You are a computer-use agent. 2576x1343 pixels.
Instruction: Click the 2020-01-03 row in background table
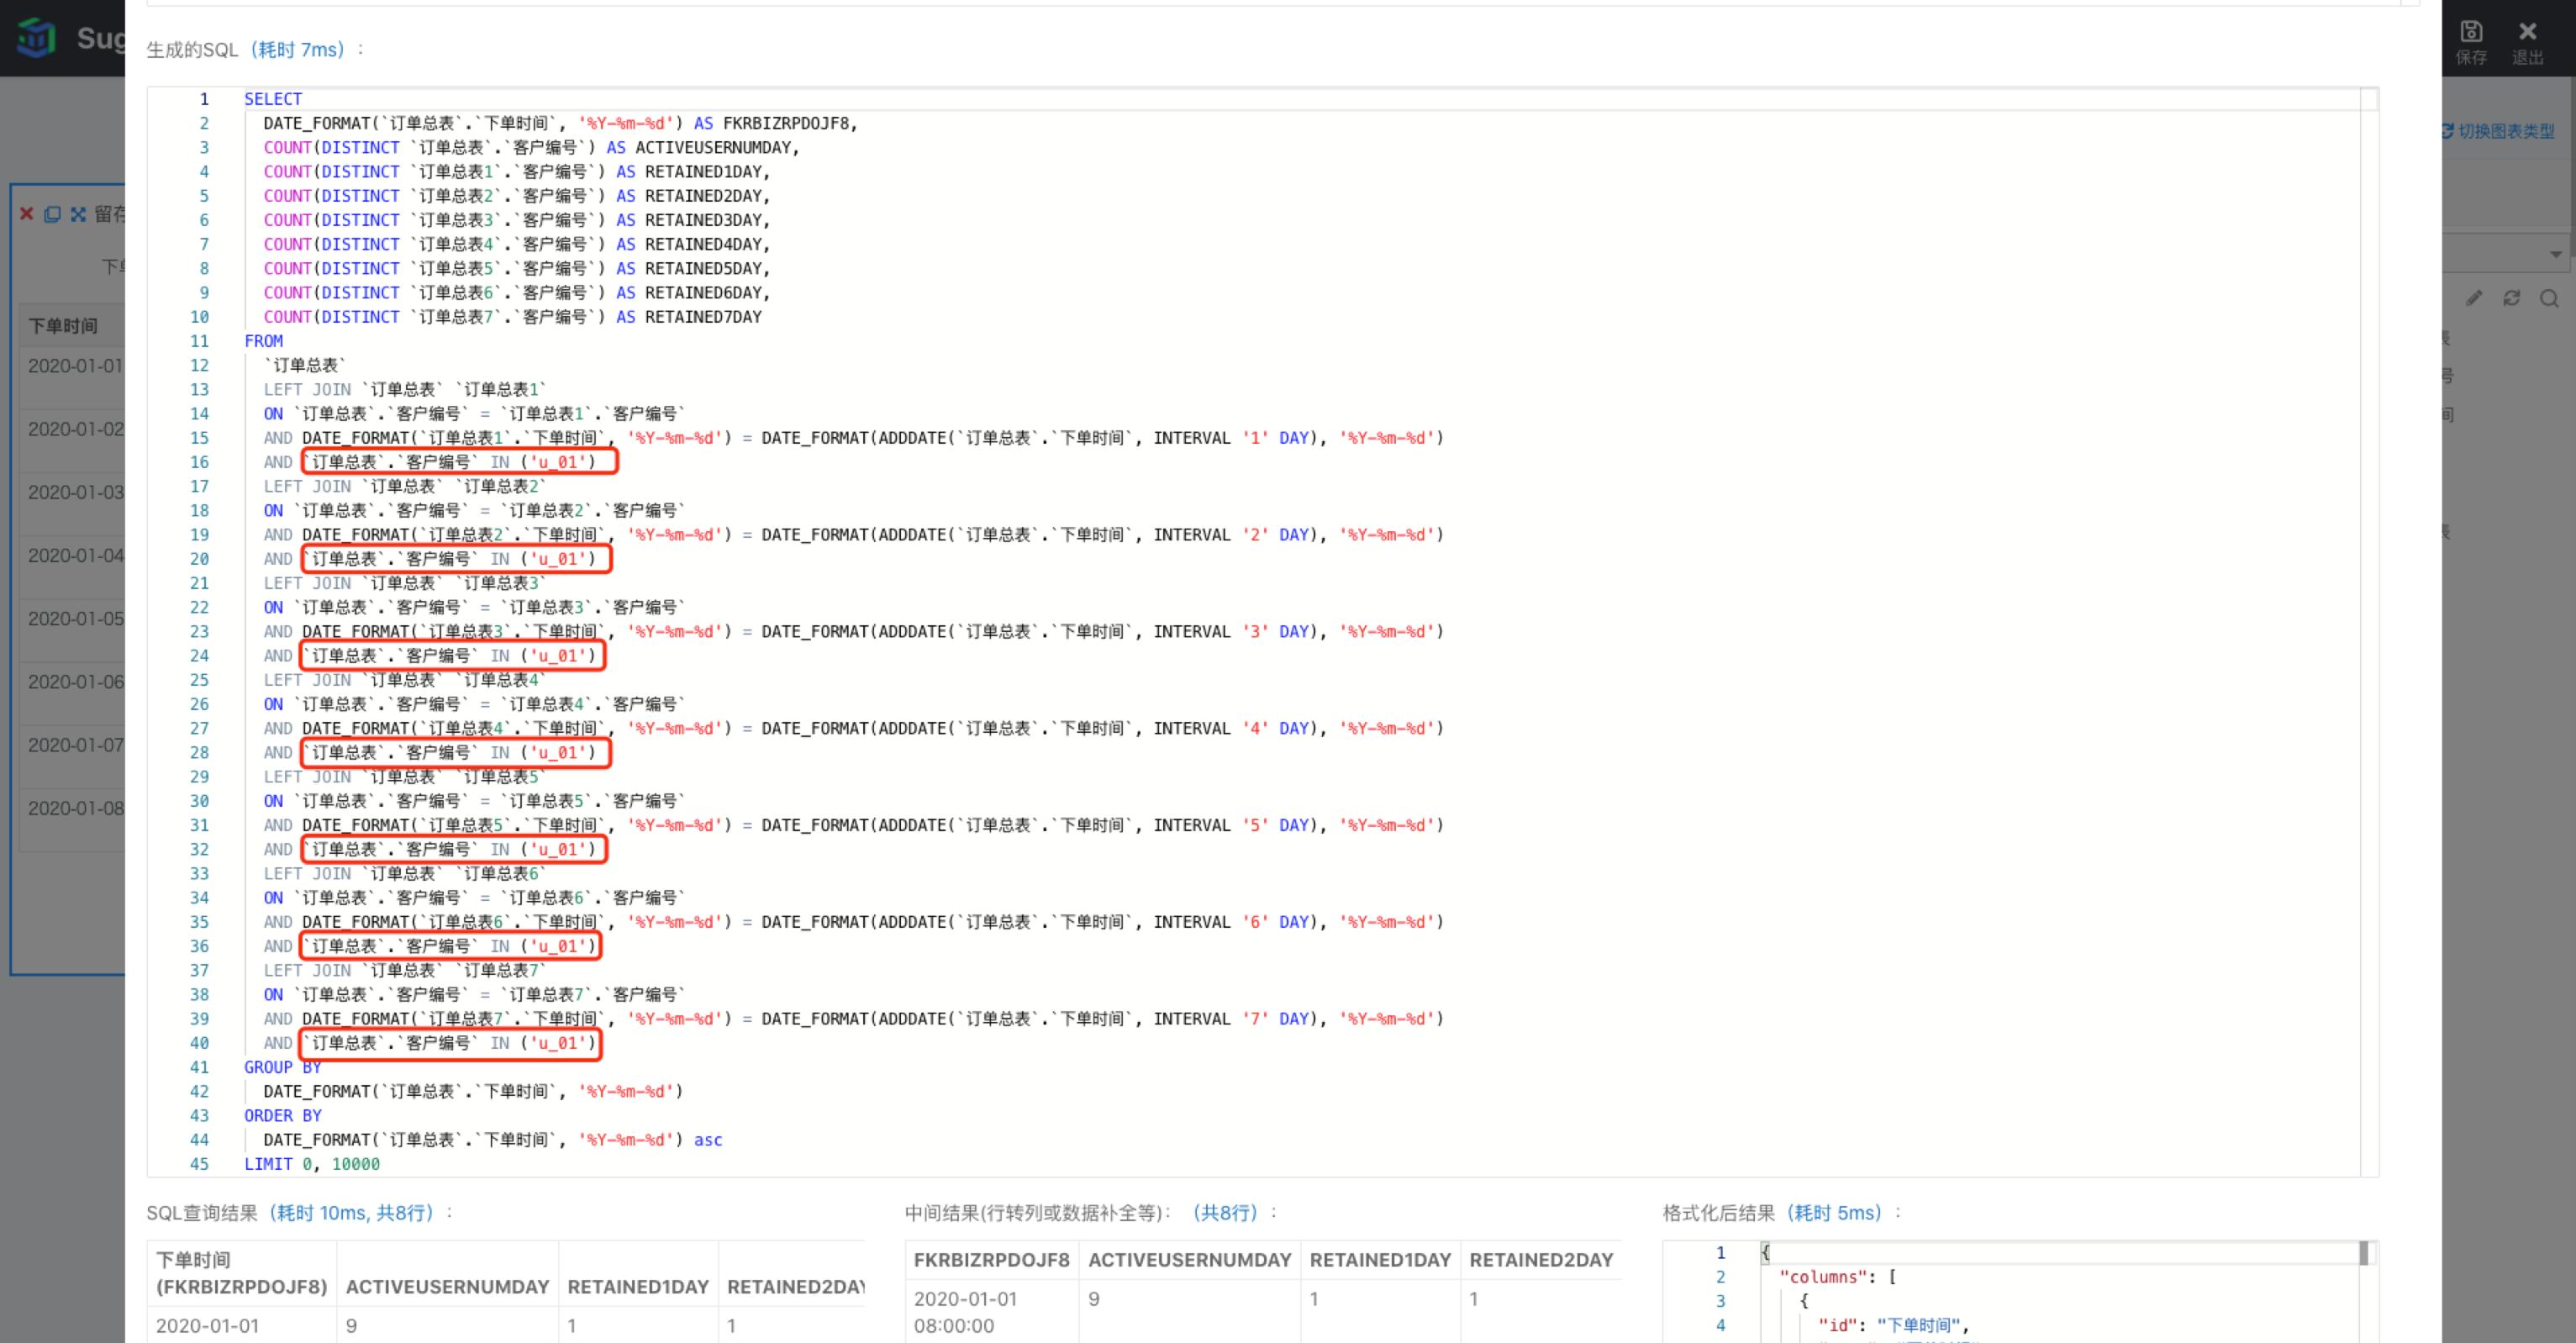[72, 502]
